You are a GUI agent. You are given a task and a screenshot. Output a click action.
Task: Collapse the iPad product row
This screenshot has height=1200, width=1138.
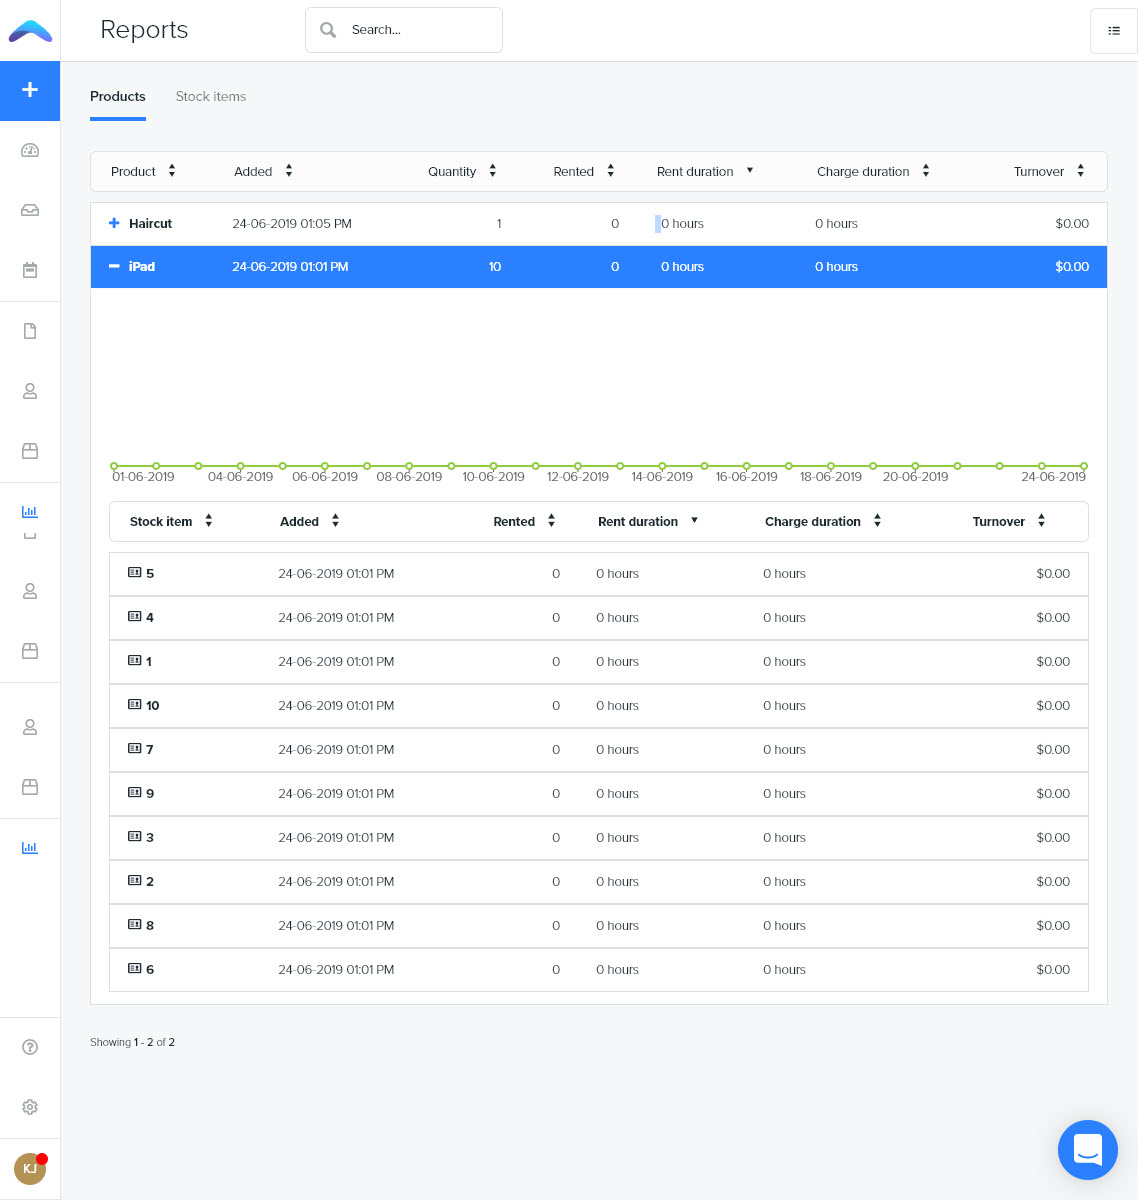tap(114, 267)
